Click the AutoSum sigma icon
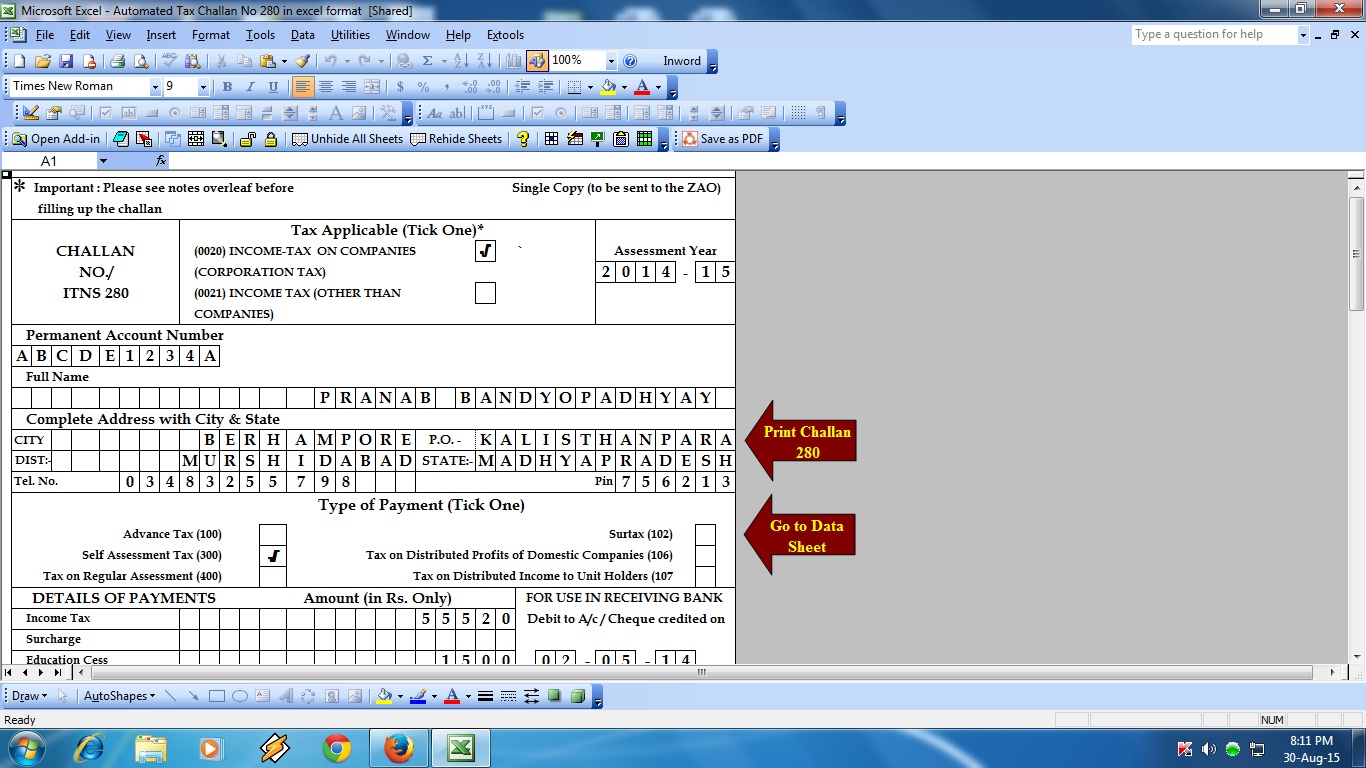Image resolution: width=1366 pixels, height=768 pixels. (427, 61)
